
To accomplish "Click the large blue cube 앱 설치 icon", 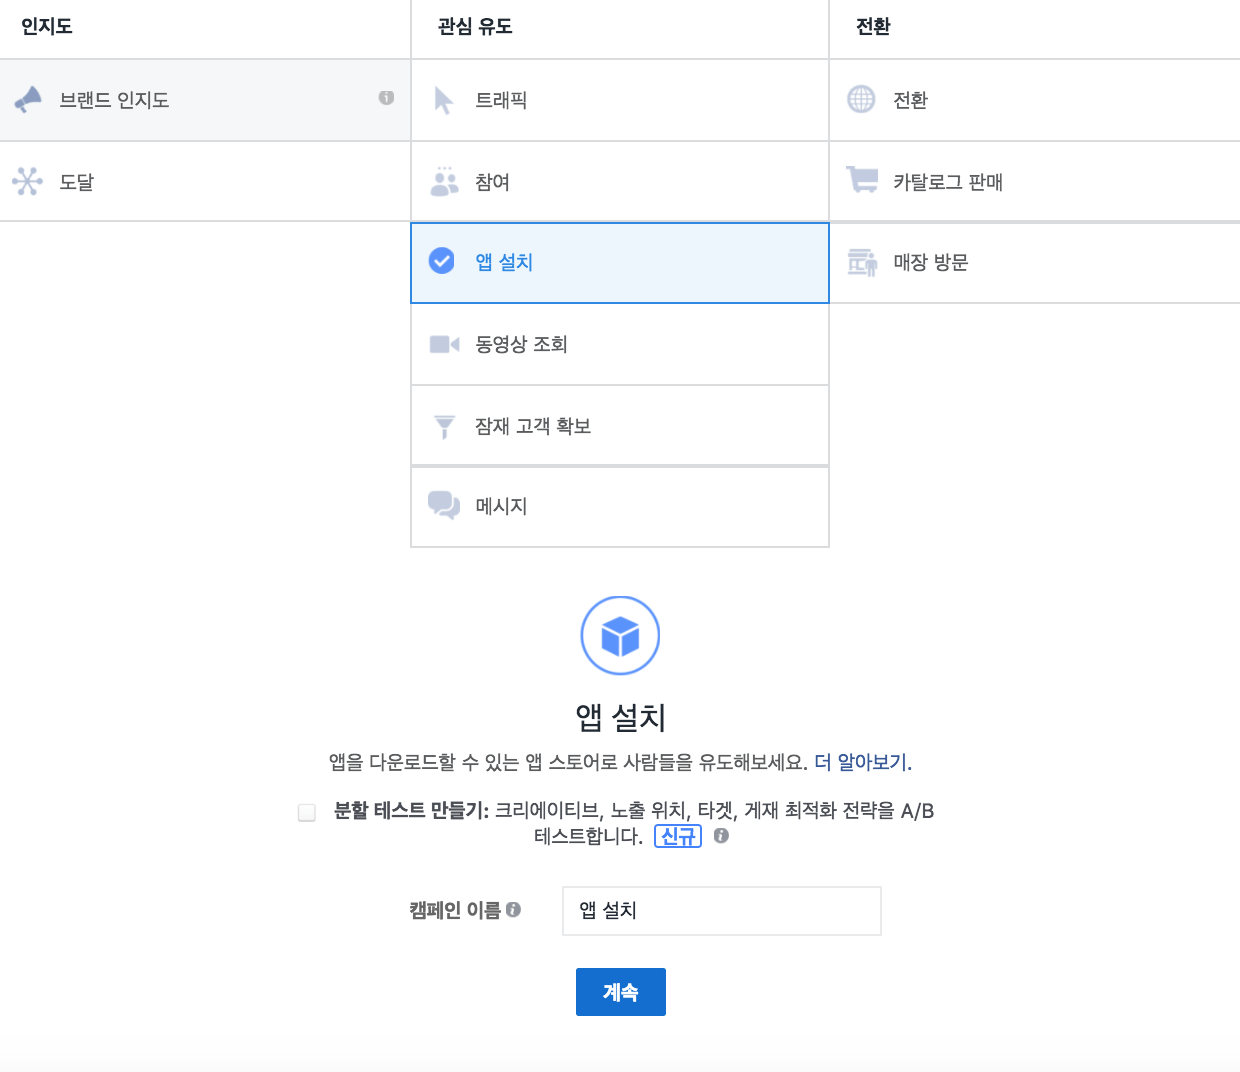I will pyautogui.click(x=620, y=635).
